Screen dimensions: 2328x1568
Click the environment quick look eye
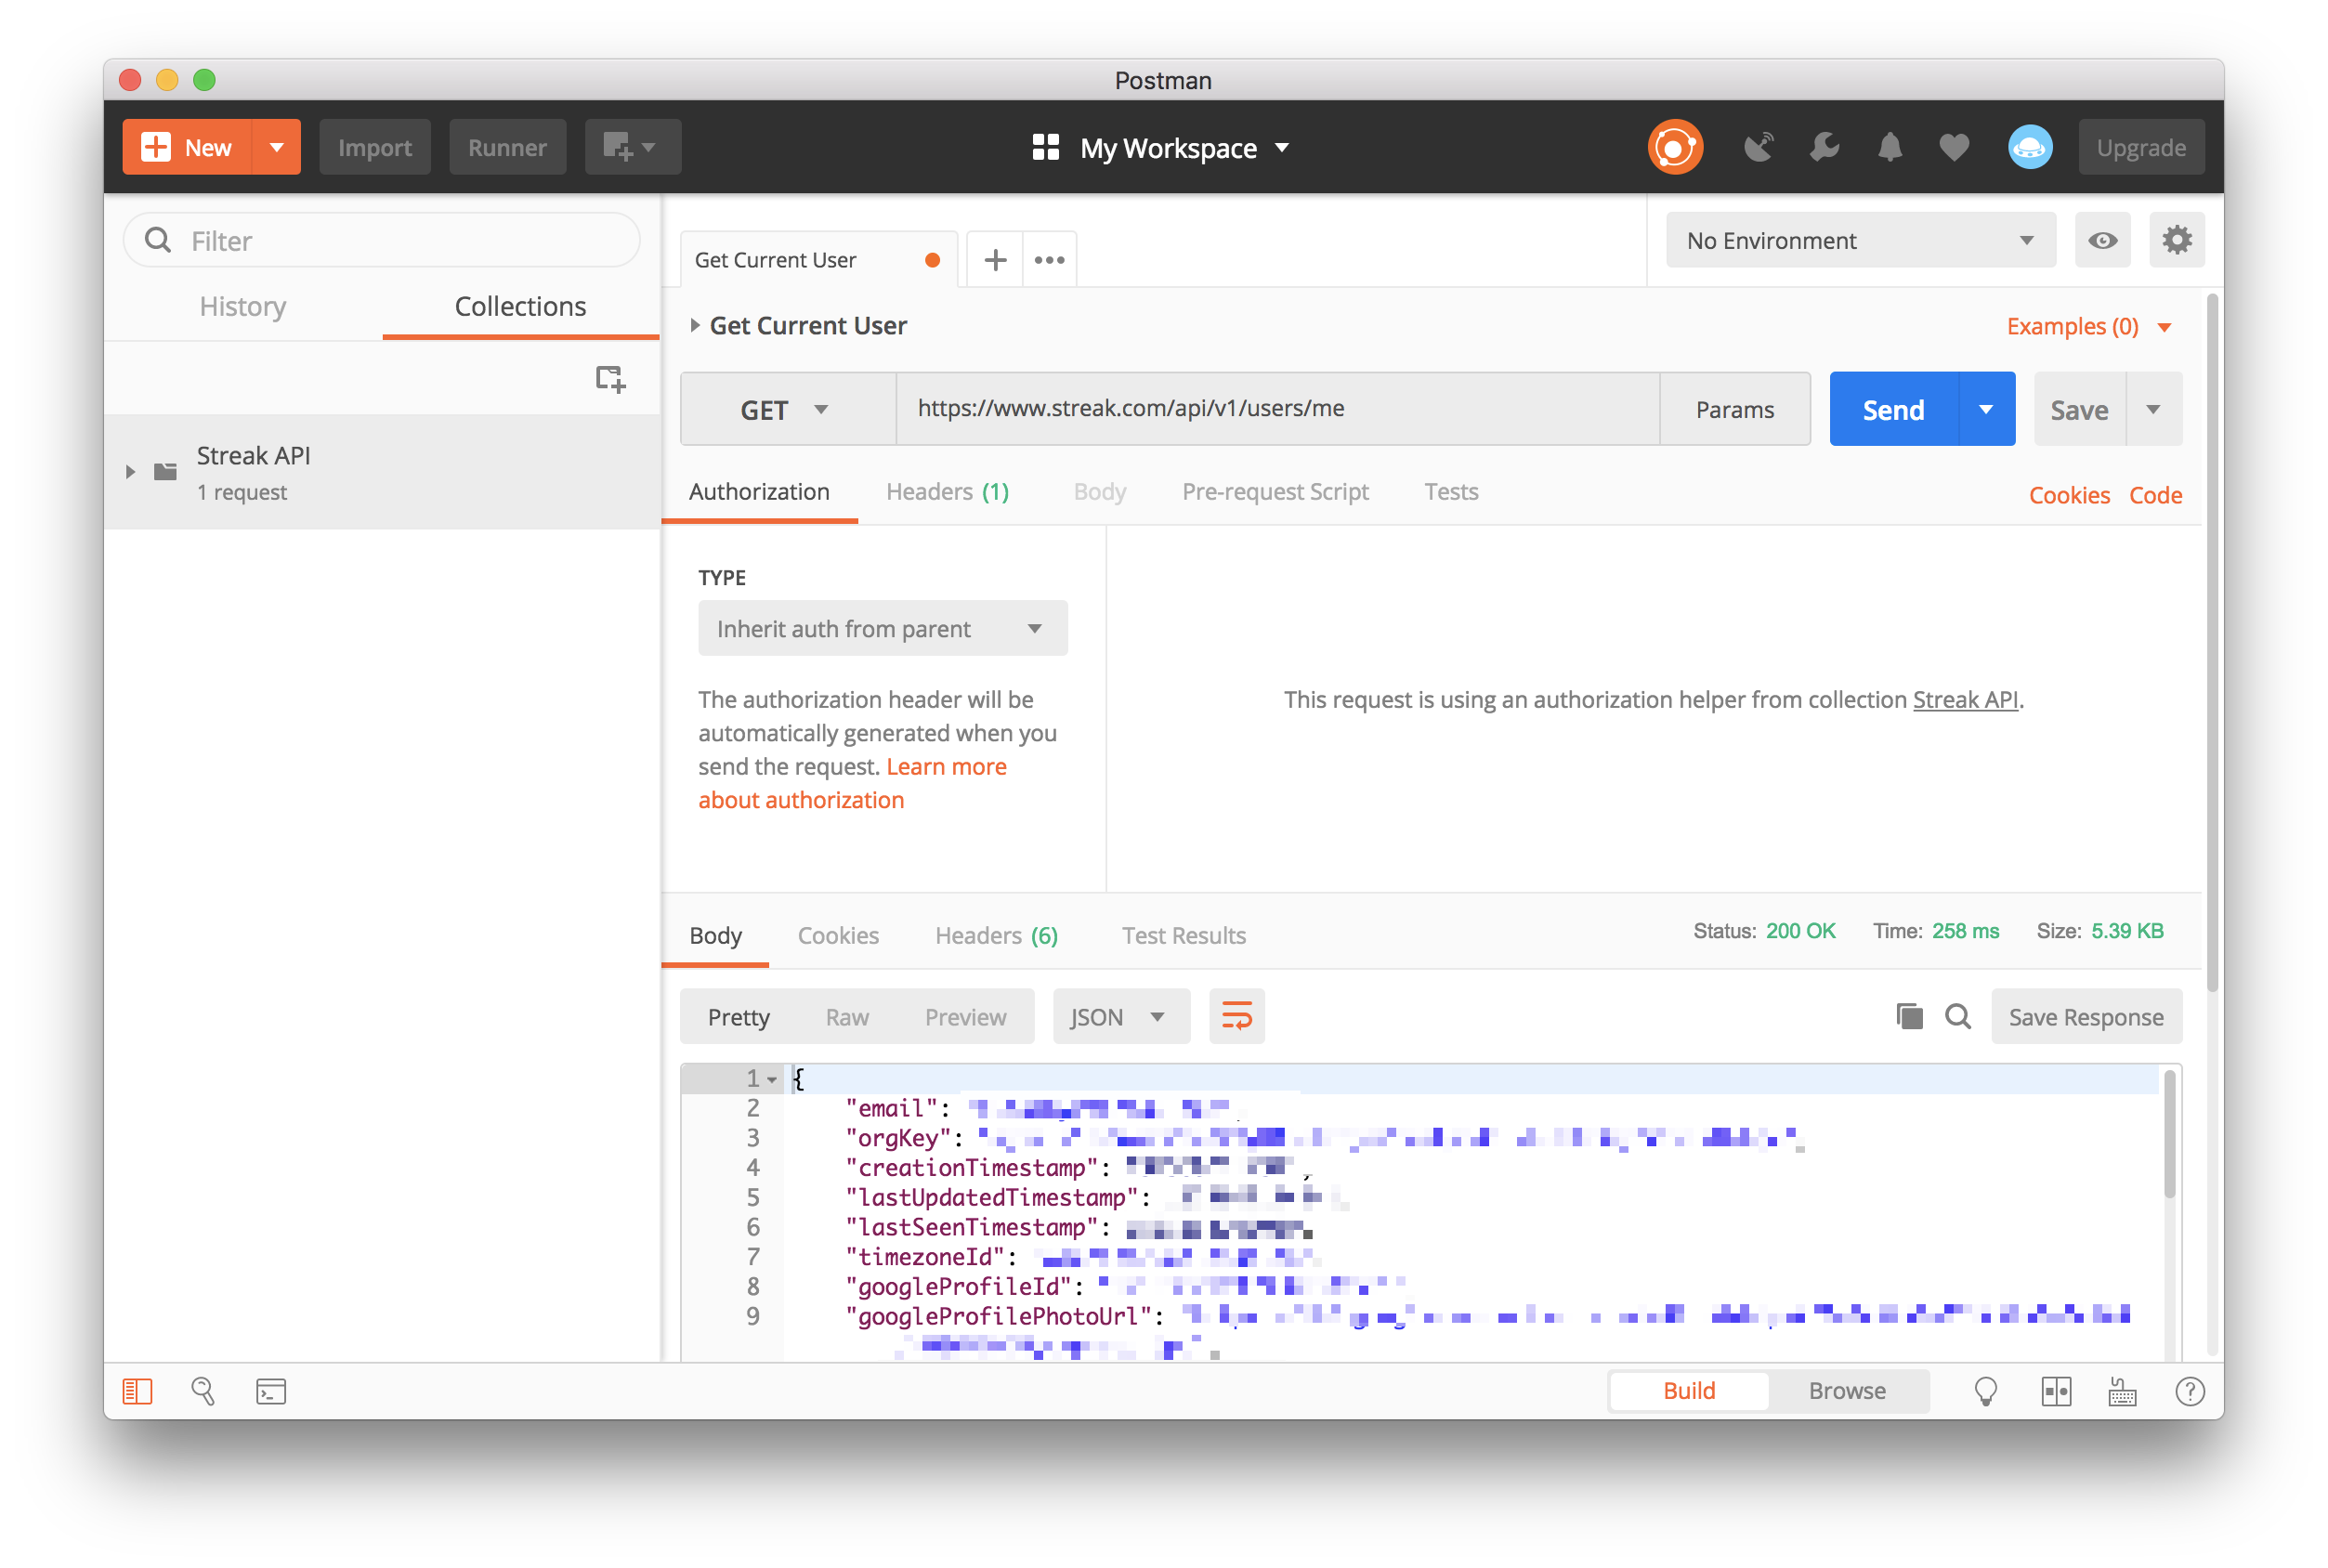tap(2102, 240)
